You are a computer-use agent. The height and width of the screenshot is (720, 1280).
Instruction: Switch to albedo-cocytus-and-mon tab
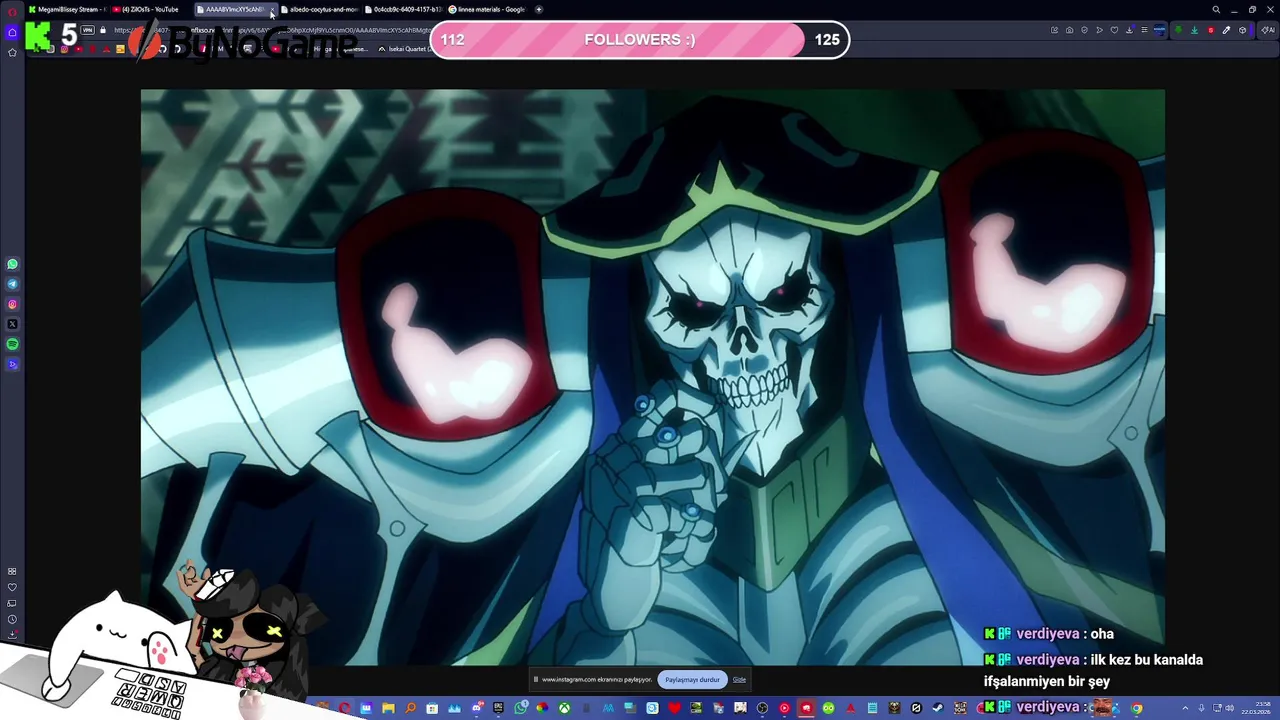coord(319,10)
